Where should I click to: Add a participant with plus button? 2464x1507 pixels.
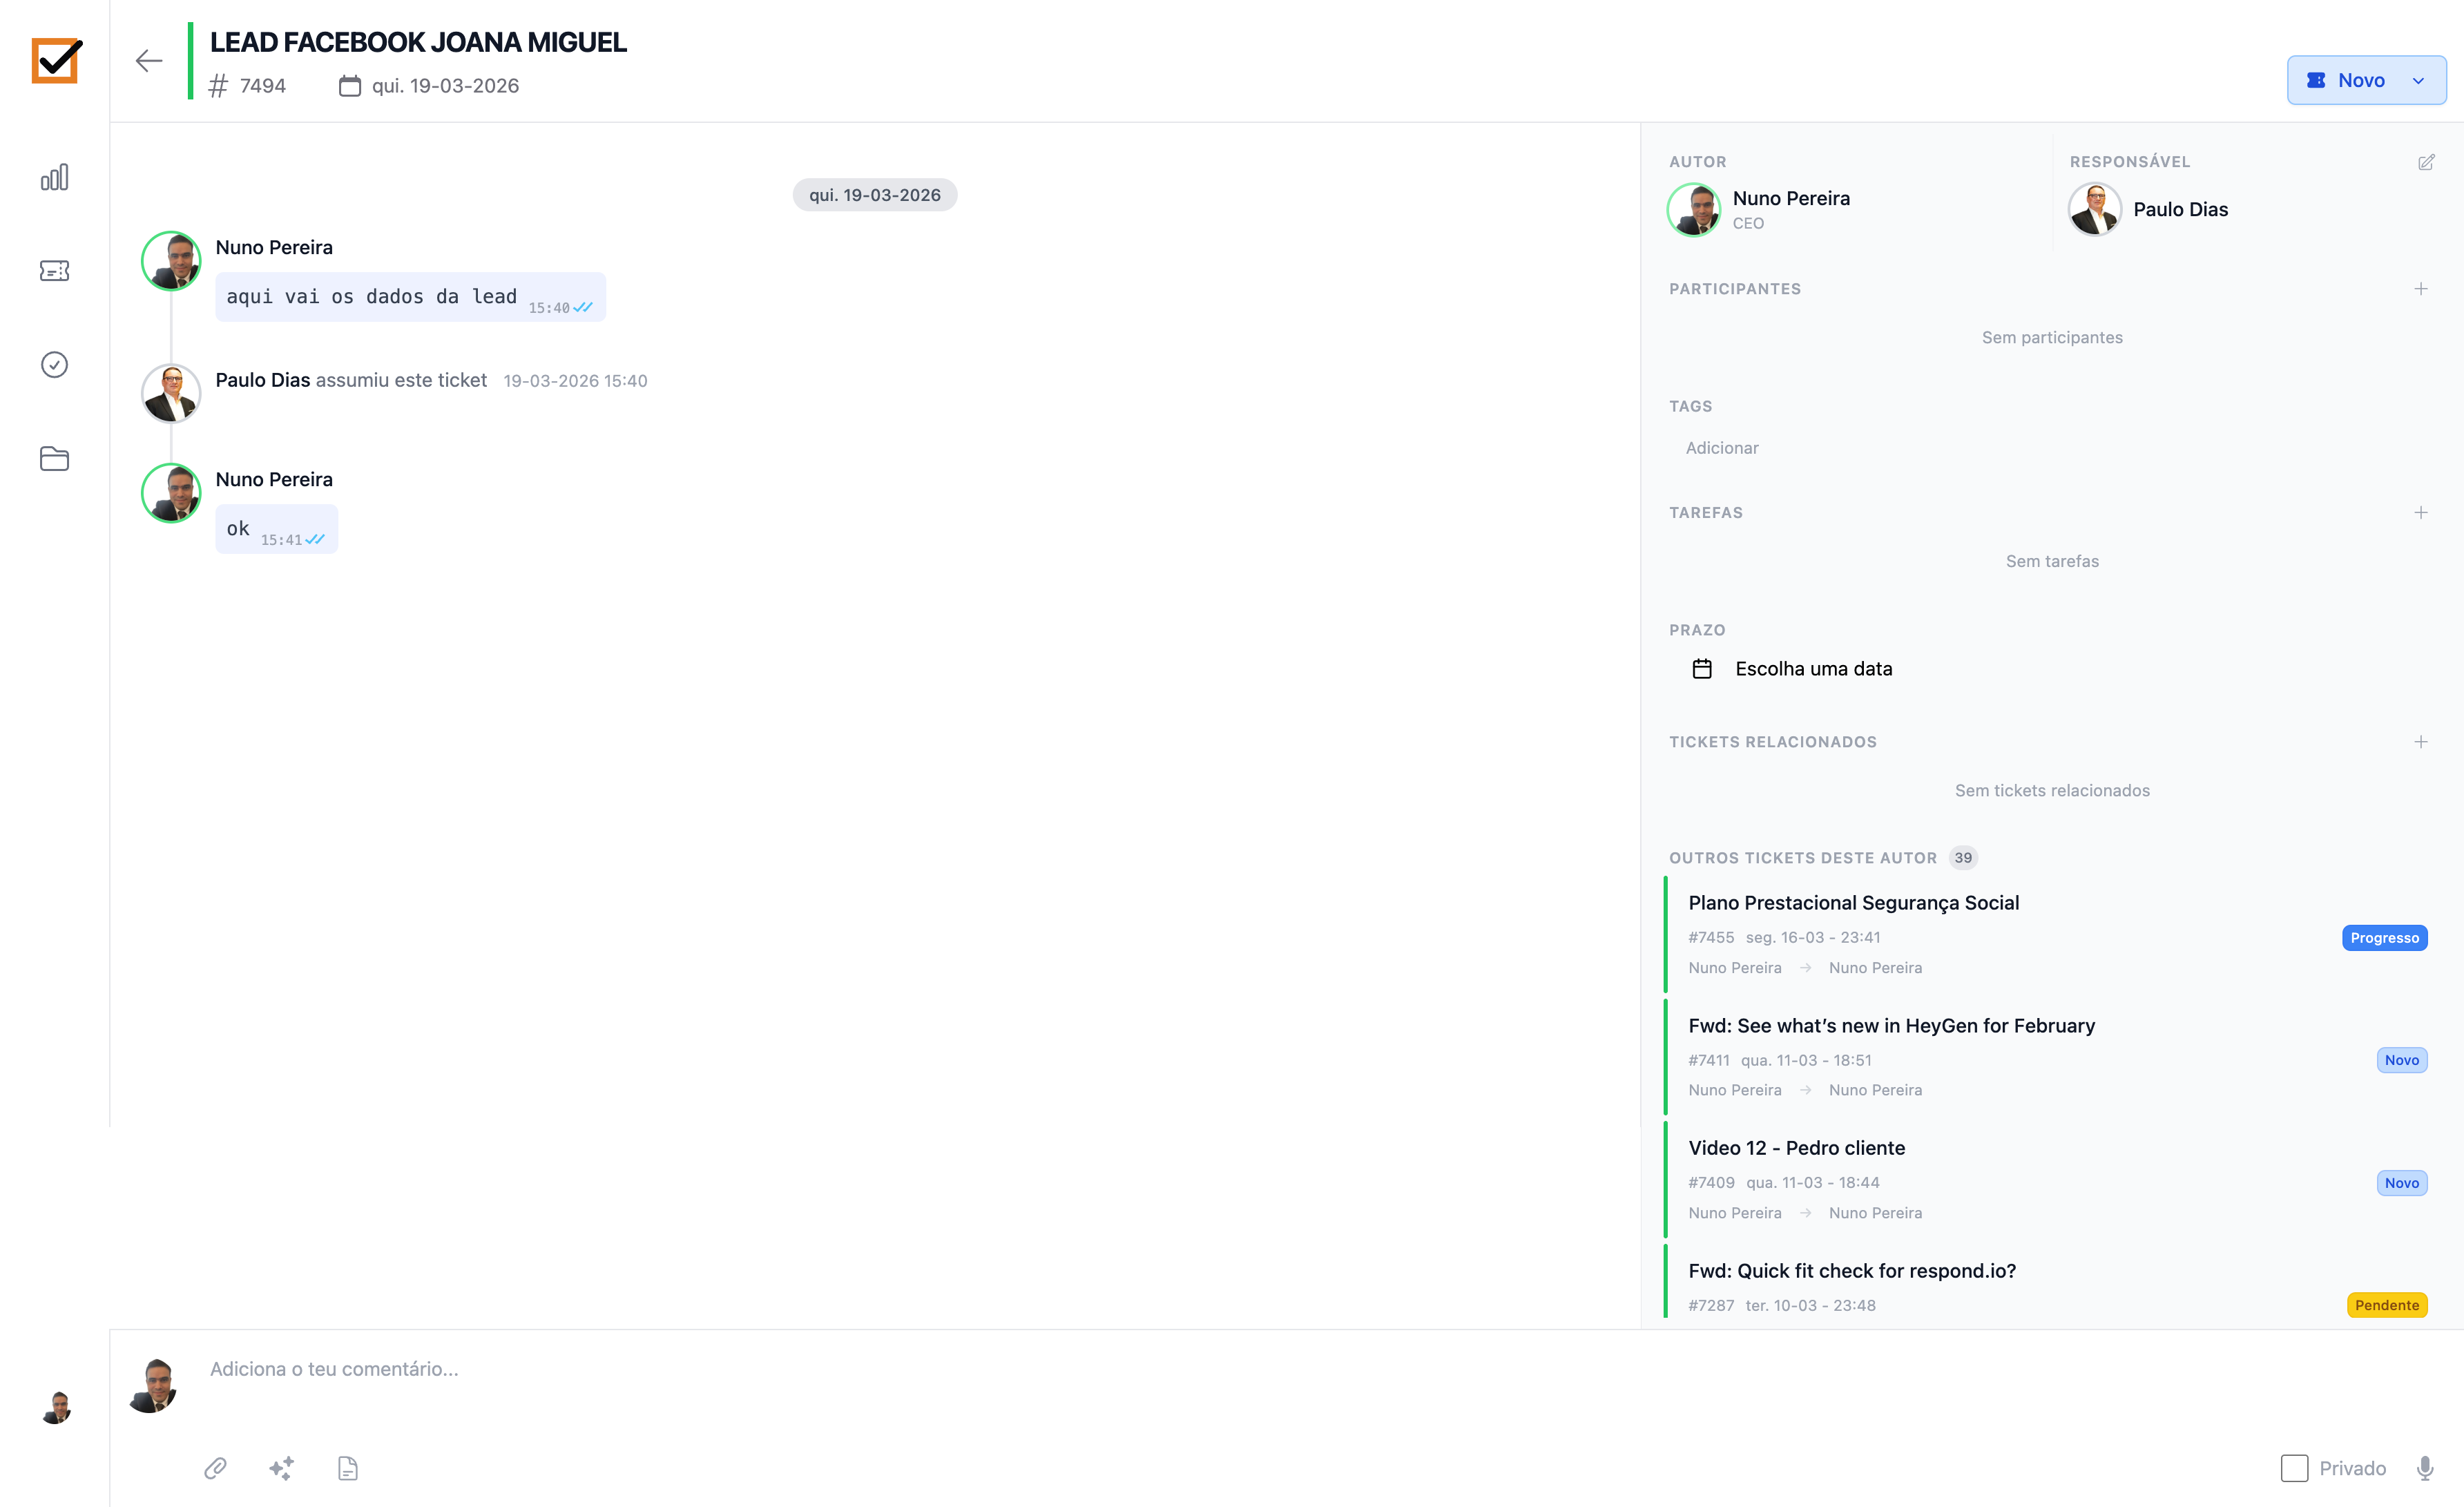pos(2420,289)
